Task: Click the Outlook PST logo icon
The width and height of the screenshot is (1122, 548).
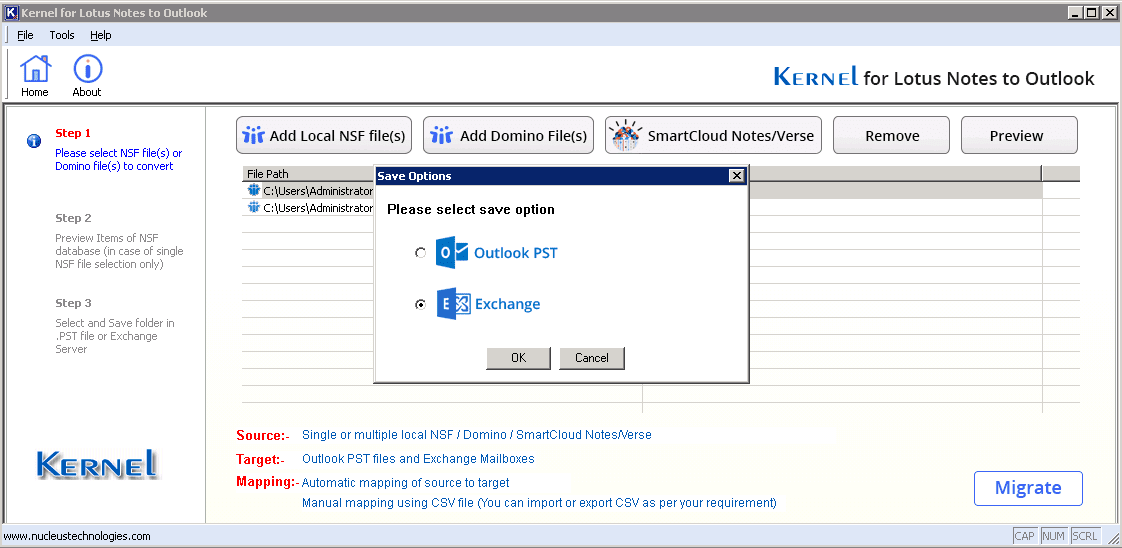Action: tap(452, 253)
